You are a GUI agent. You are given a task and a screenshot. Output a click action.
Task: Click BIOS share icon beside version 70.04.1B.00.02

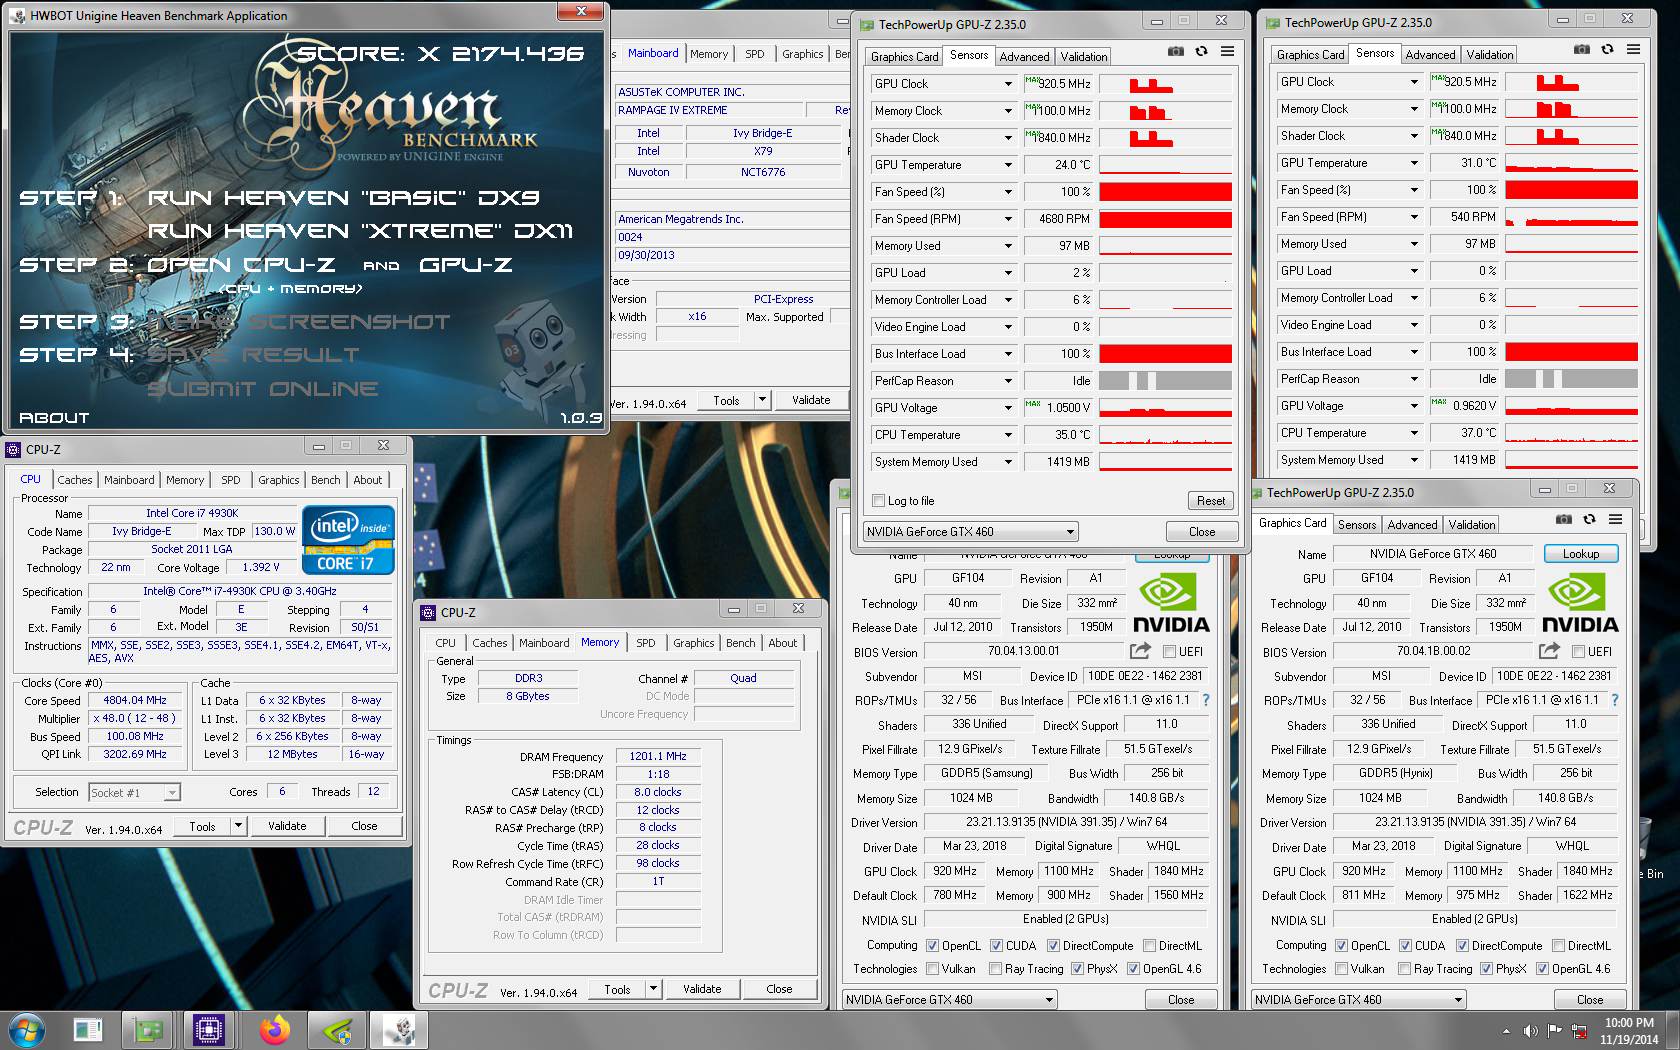[x=1549, y=651]
